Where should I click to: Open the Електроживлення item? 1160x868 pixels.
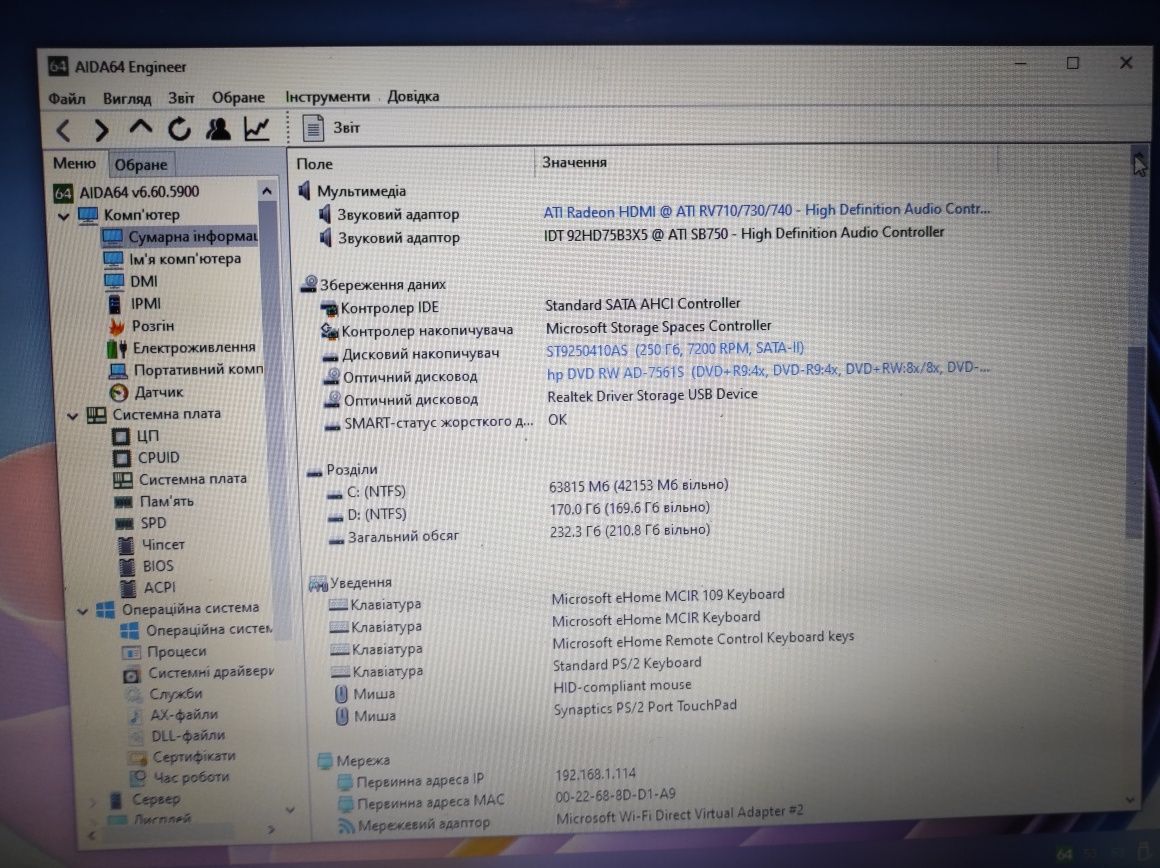click(x=181, y=348)
